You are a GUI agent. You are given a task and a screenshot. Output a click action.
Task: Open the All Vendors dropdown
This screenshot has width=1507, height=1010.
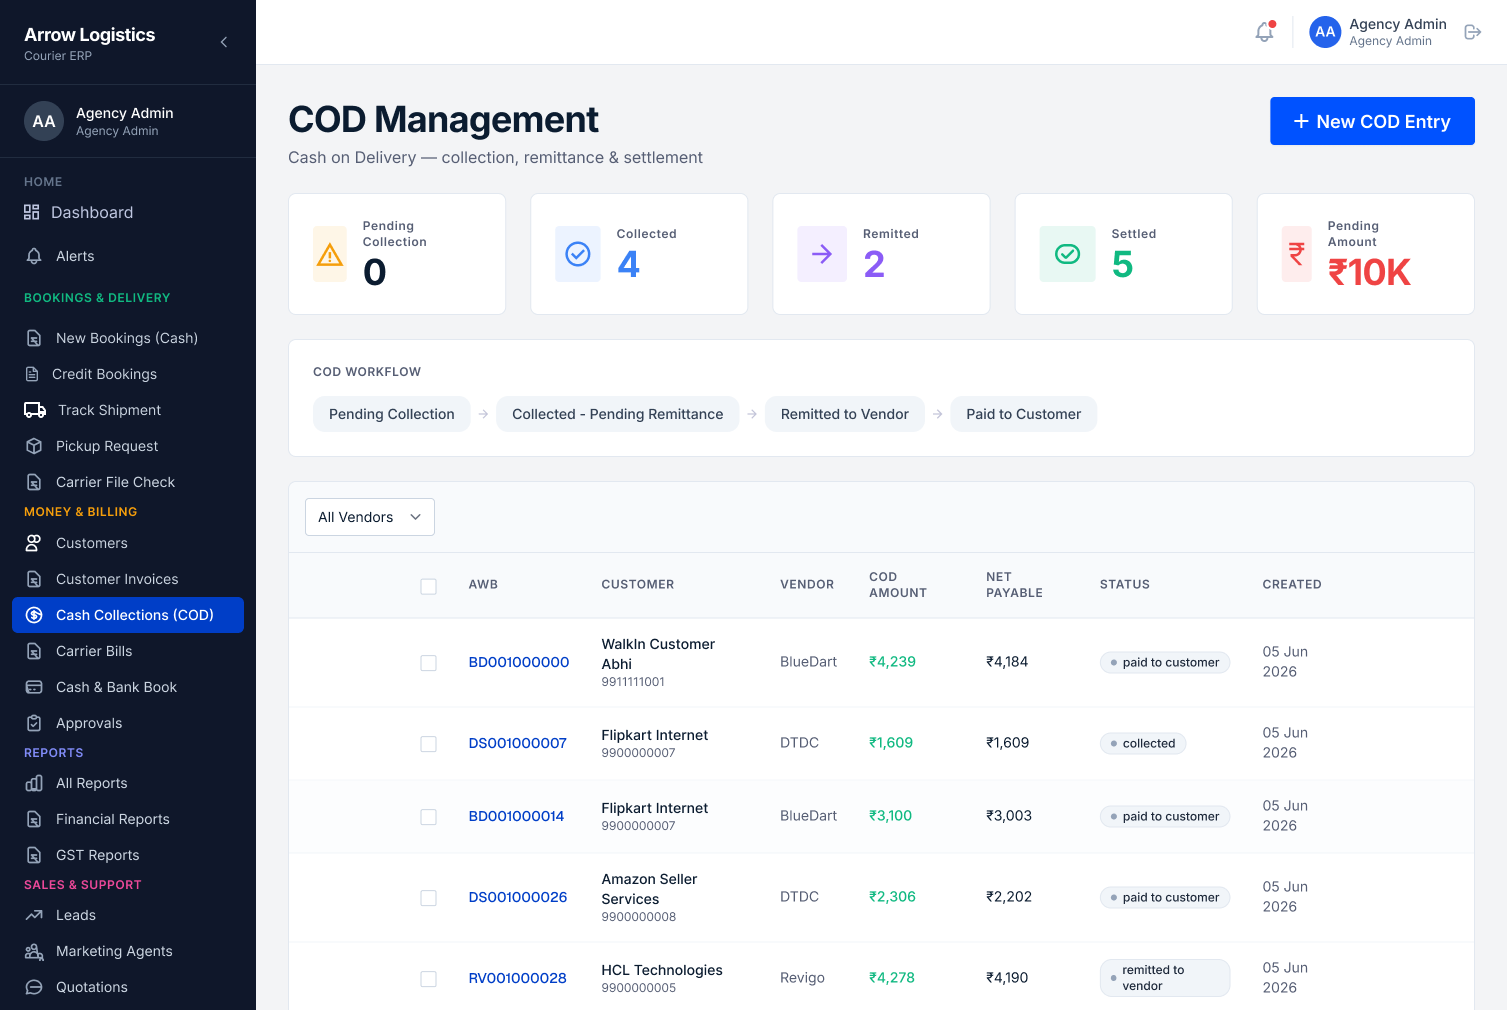click(370, 517)
